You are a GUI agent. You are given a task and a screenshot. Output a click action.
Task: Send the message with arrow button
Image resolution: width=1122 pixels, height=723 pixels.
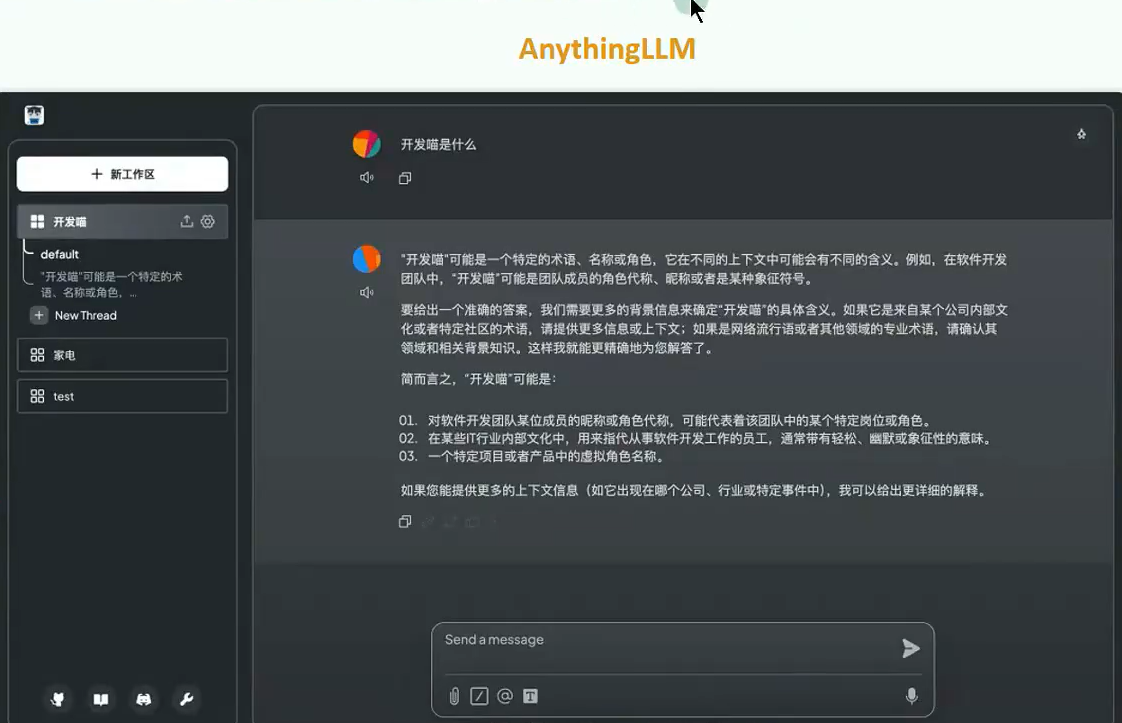910,649
